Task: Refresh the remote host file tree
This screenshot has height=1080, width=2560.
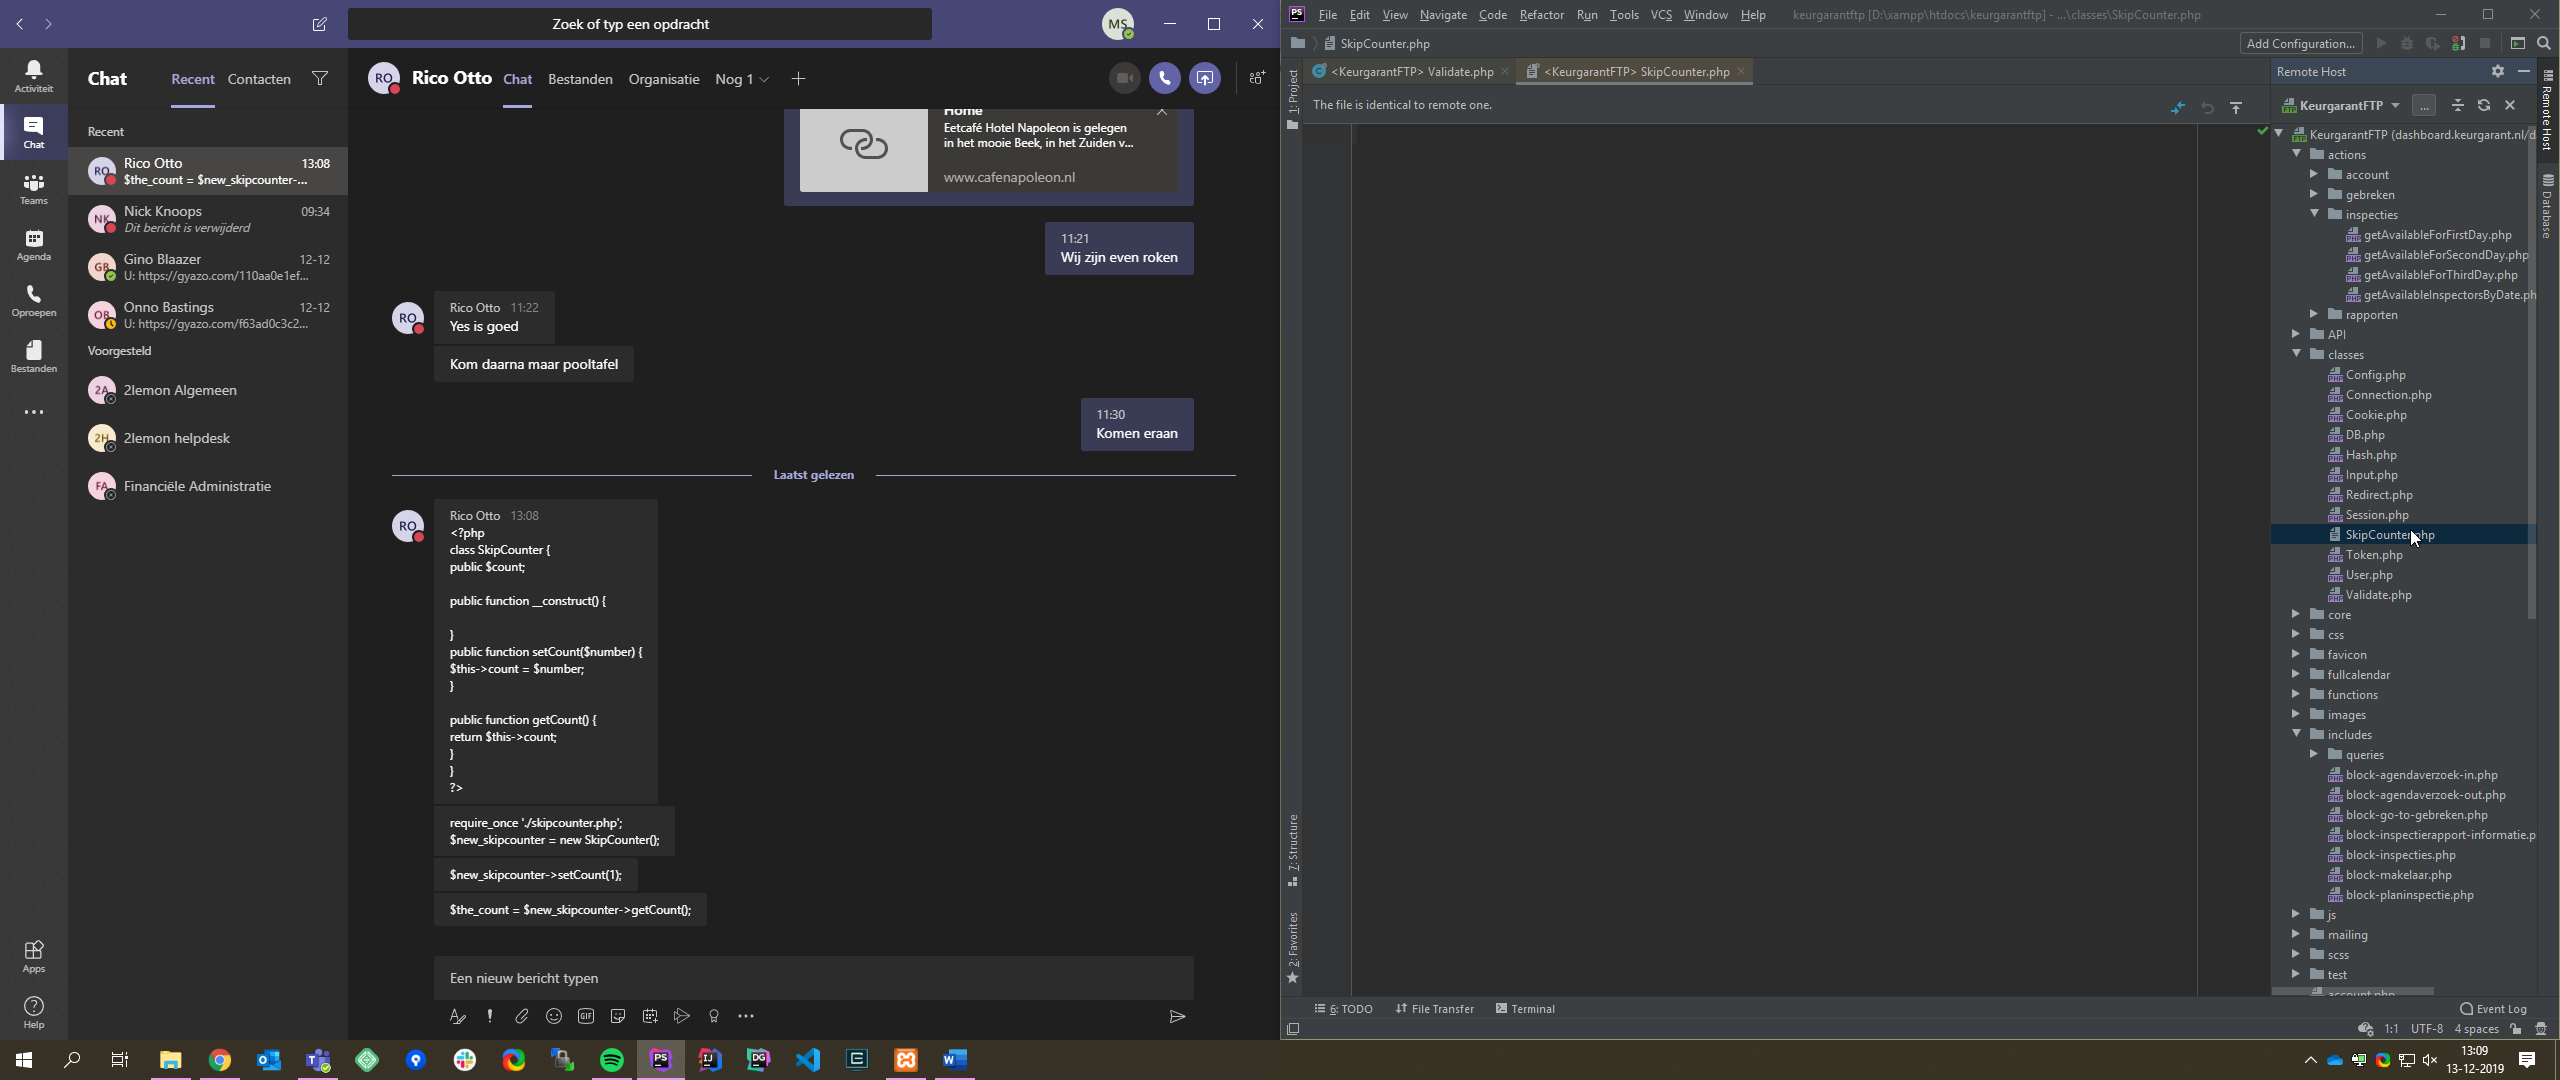Action: [x=2483, y=105]
